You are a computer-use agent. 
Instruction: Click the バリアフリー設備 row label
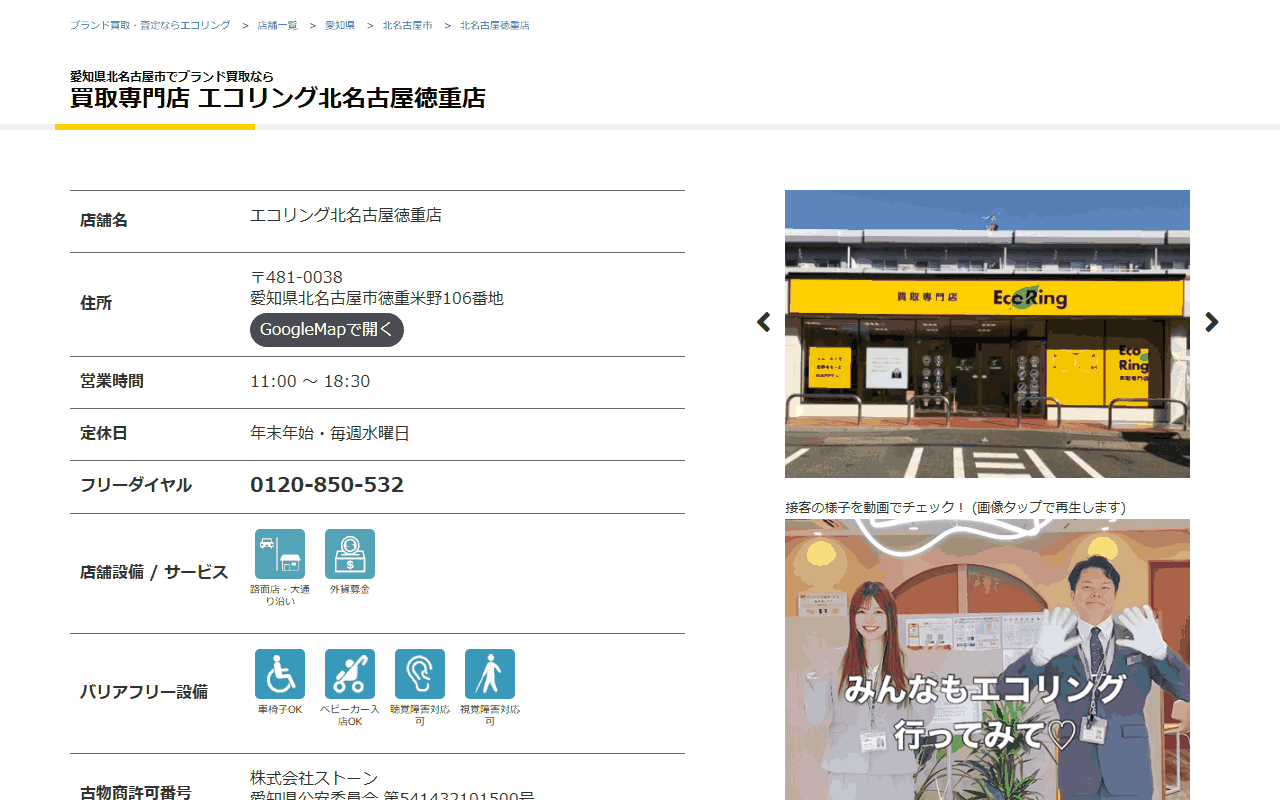click(x=144, y=692)
